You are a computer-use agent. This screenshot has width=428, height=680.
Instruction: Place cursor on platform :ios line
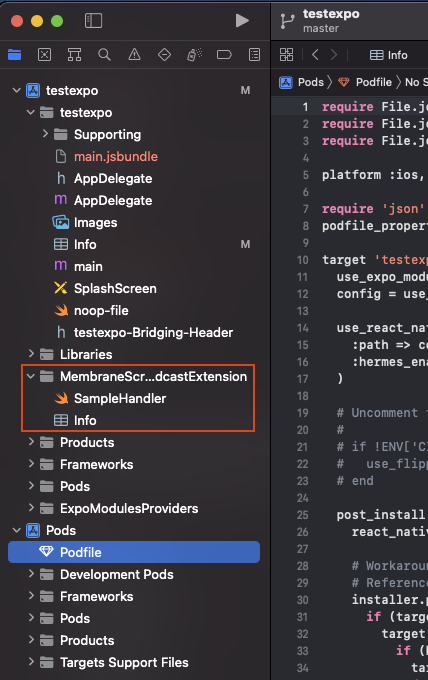373,175
